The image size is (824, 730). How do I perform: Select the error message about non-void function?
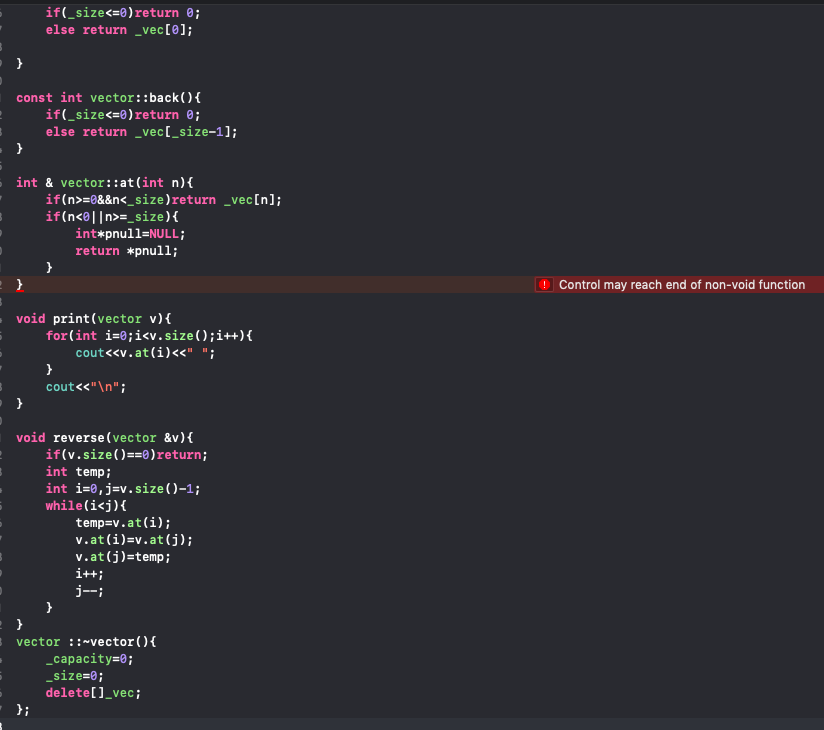682,284
